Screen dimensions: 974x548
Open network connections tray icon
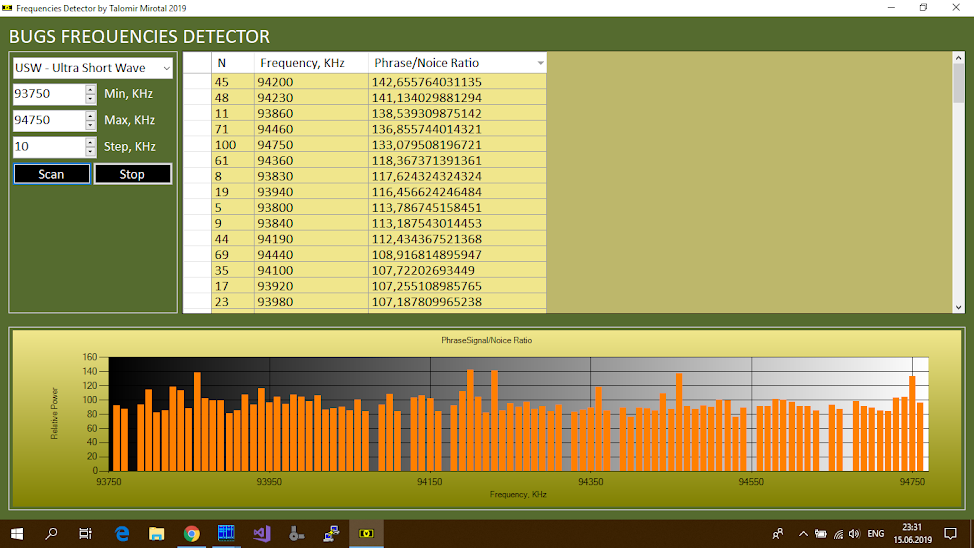839,534
